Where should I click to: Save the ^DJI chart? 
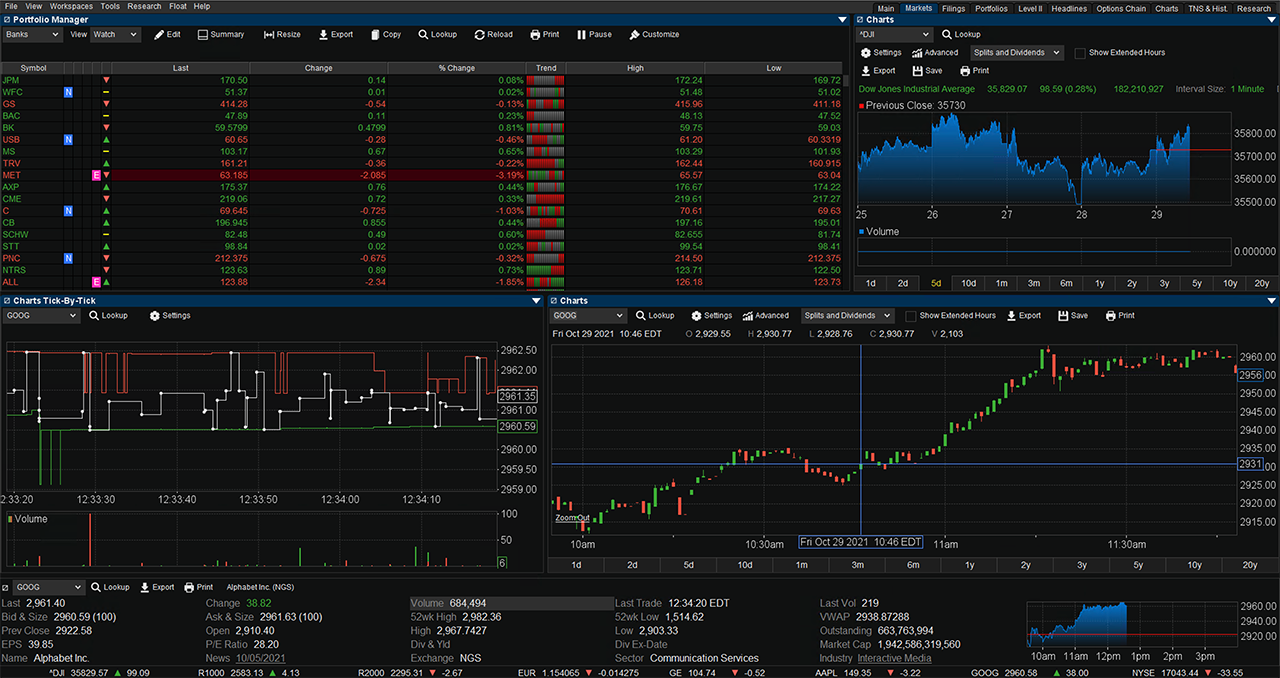(927, 70)
